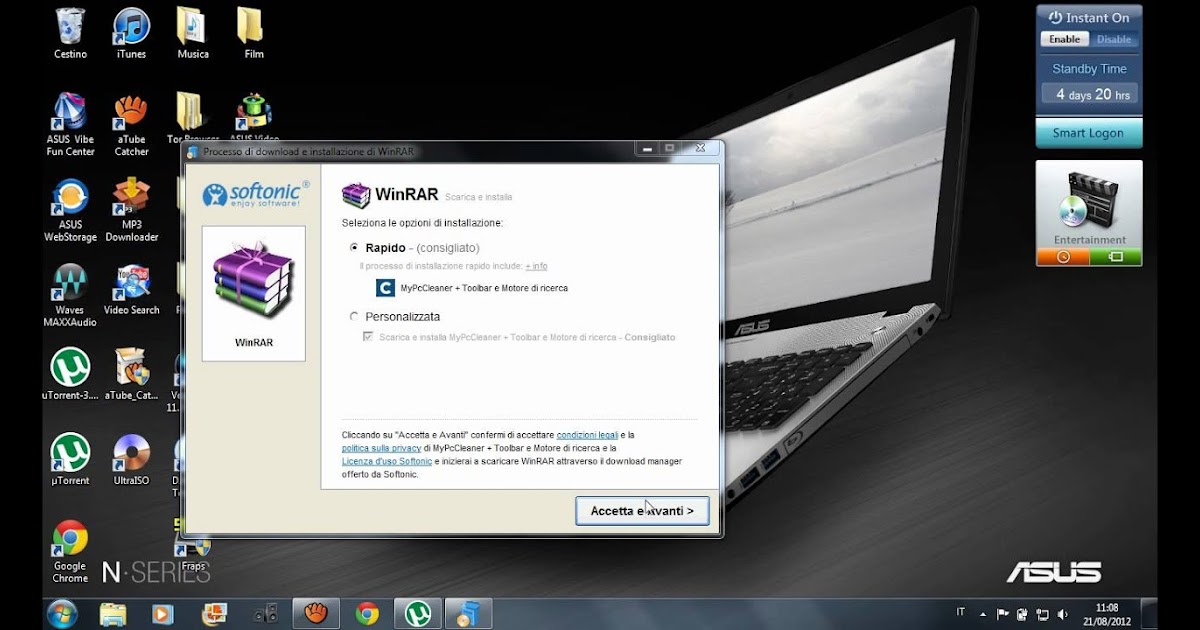Click the WinRAR books icon beside title

tap(355, 194)
